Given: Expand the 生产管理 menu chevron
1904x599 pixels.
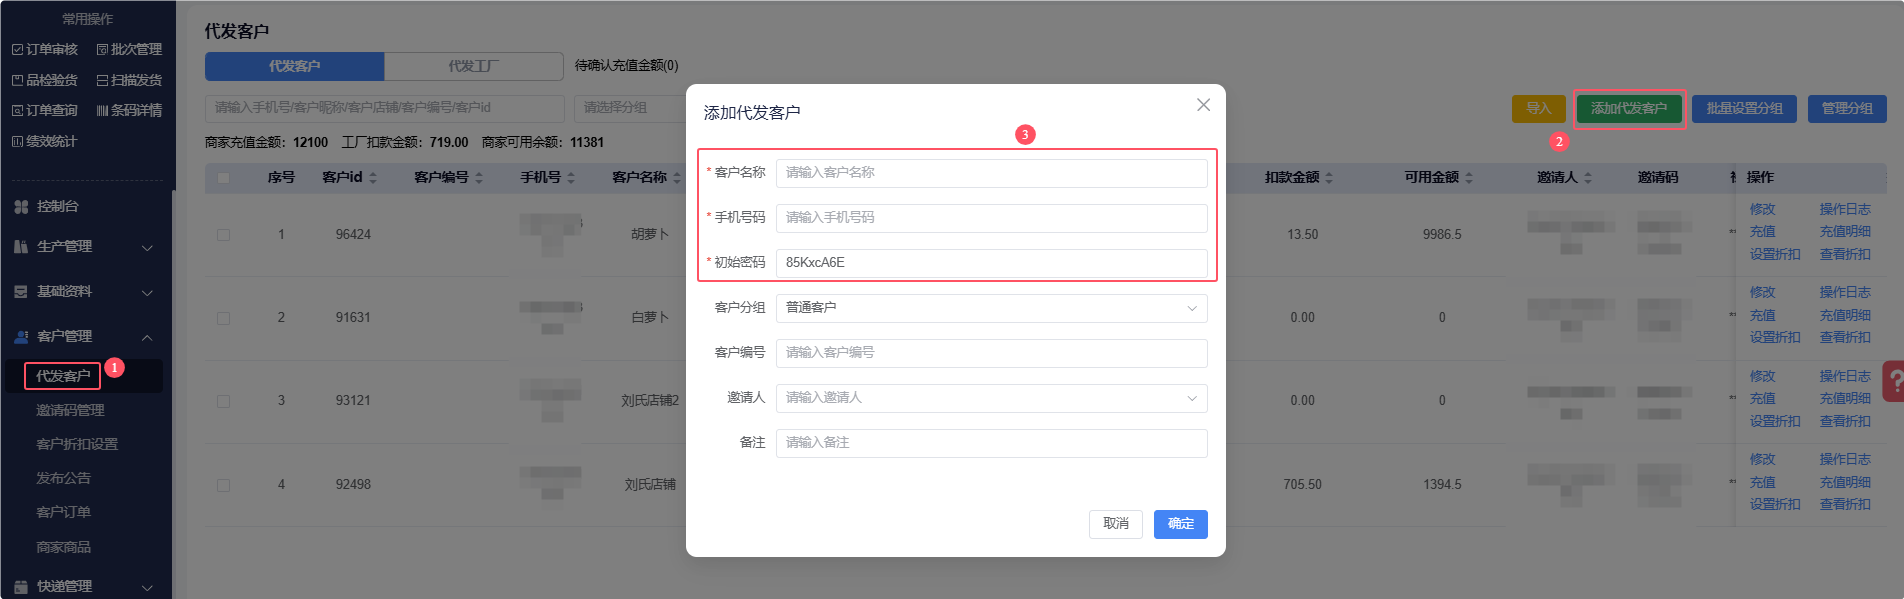Looking at the screenshot, I should click(x=147, y=247).
